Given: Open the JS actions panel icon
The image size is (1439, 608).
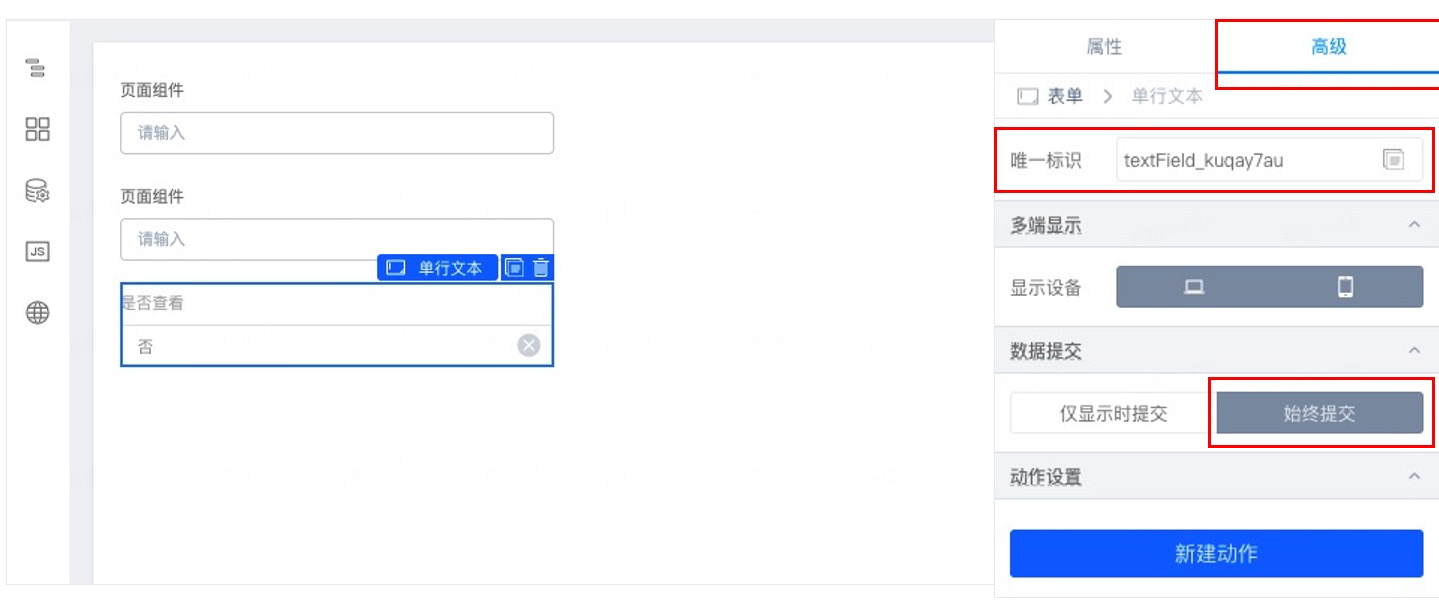Looking at the screenshot, I should [x=37, y=252].
